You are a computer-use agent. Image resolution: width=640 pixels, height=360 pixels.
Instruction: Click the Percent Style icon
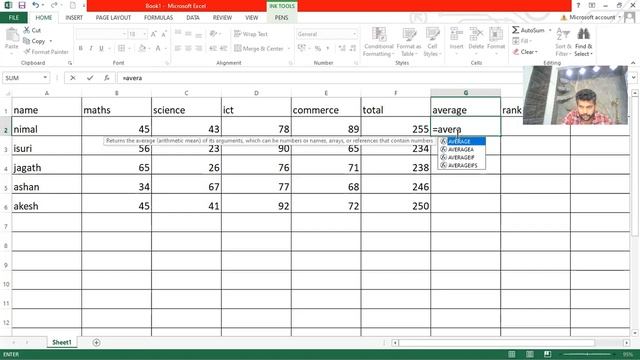[318, 49]
